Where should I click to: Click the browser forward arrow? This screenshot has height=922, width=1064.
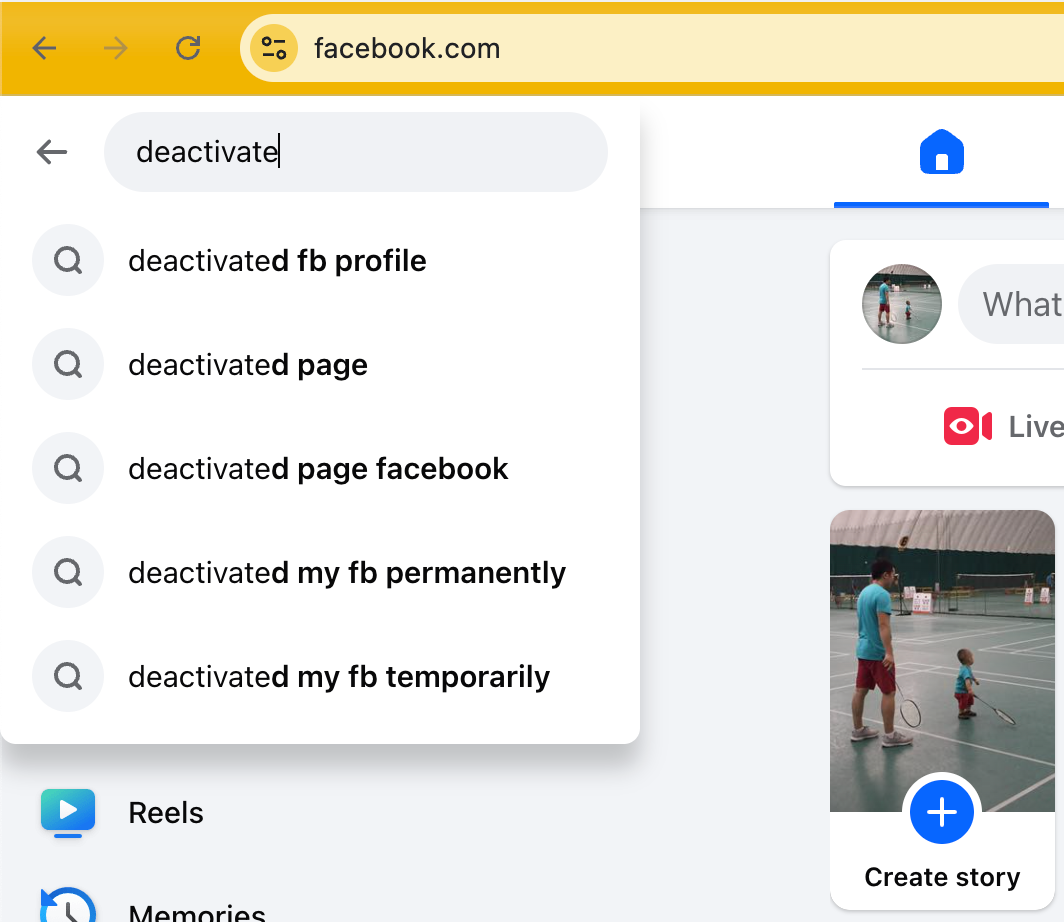click(116, 48)
